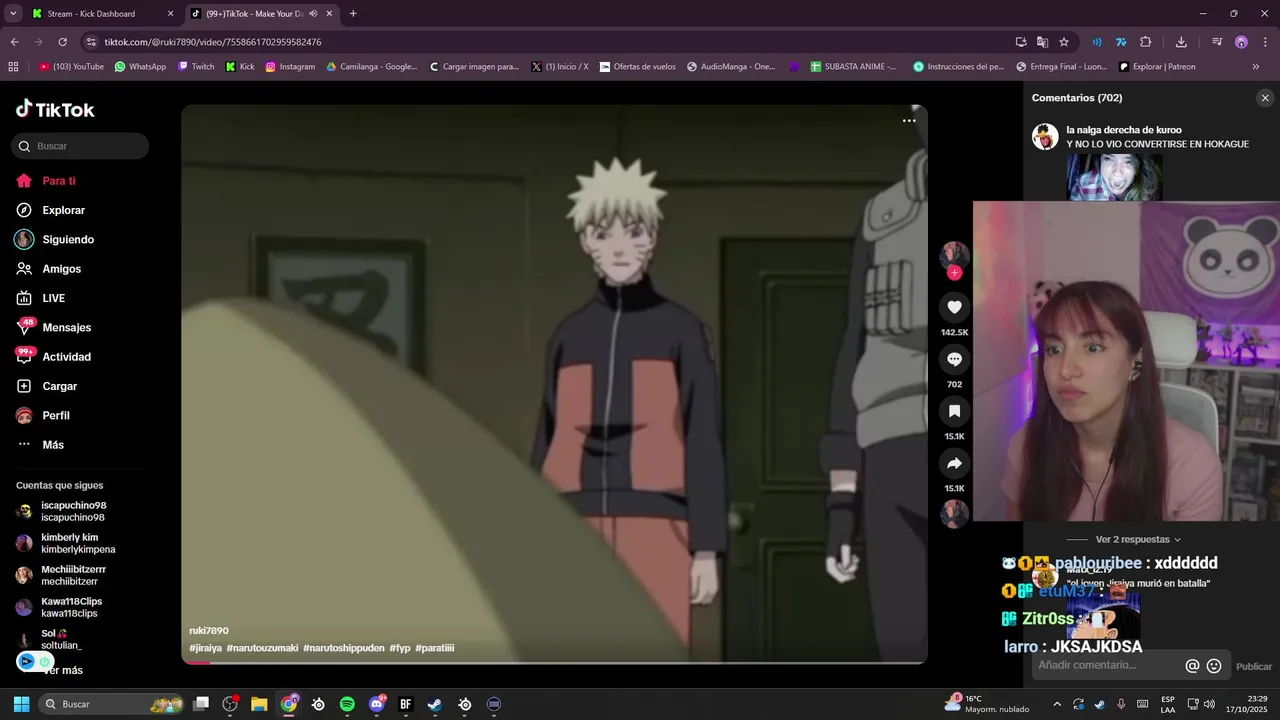Open Siguiendo in the sidebar

click(x=68, y=240)
